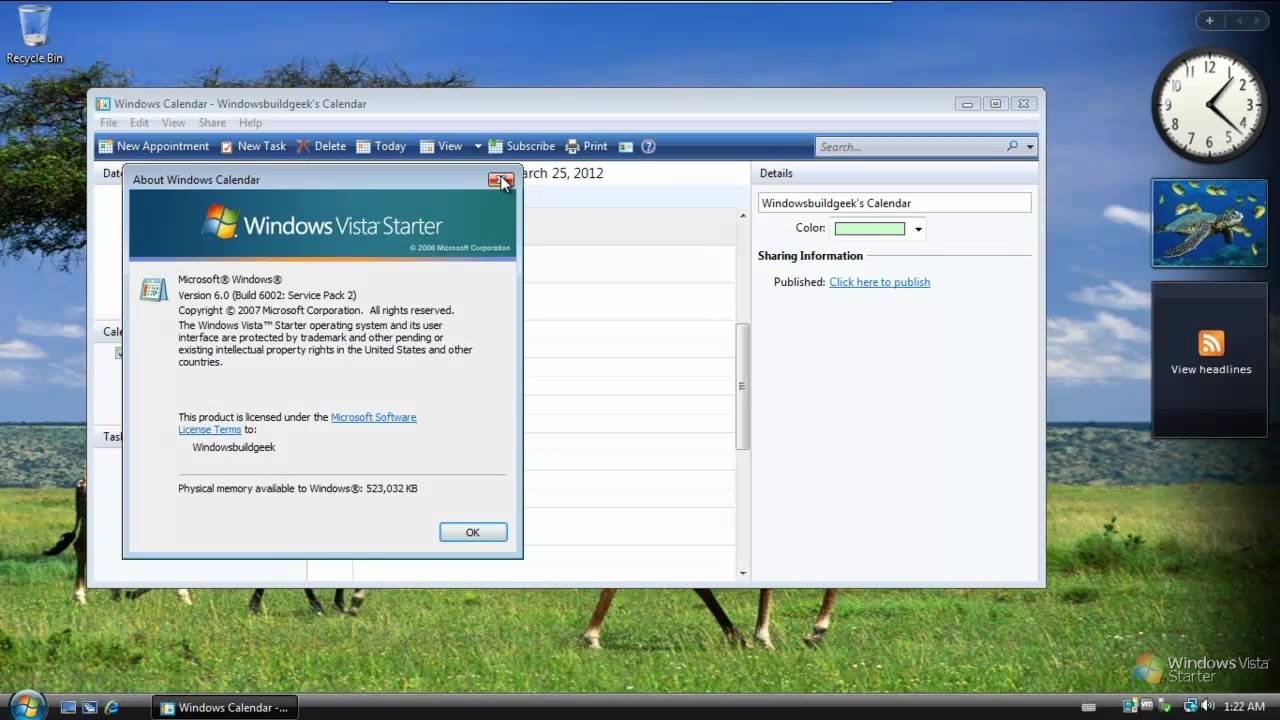
Task: Open the Recycle Bin desktop icon
Action: 34,35
